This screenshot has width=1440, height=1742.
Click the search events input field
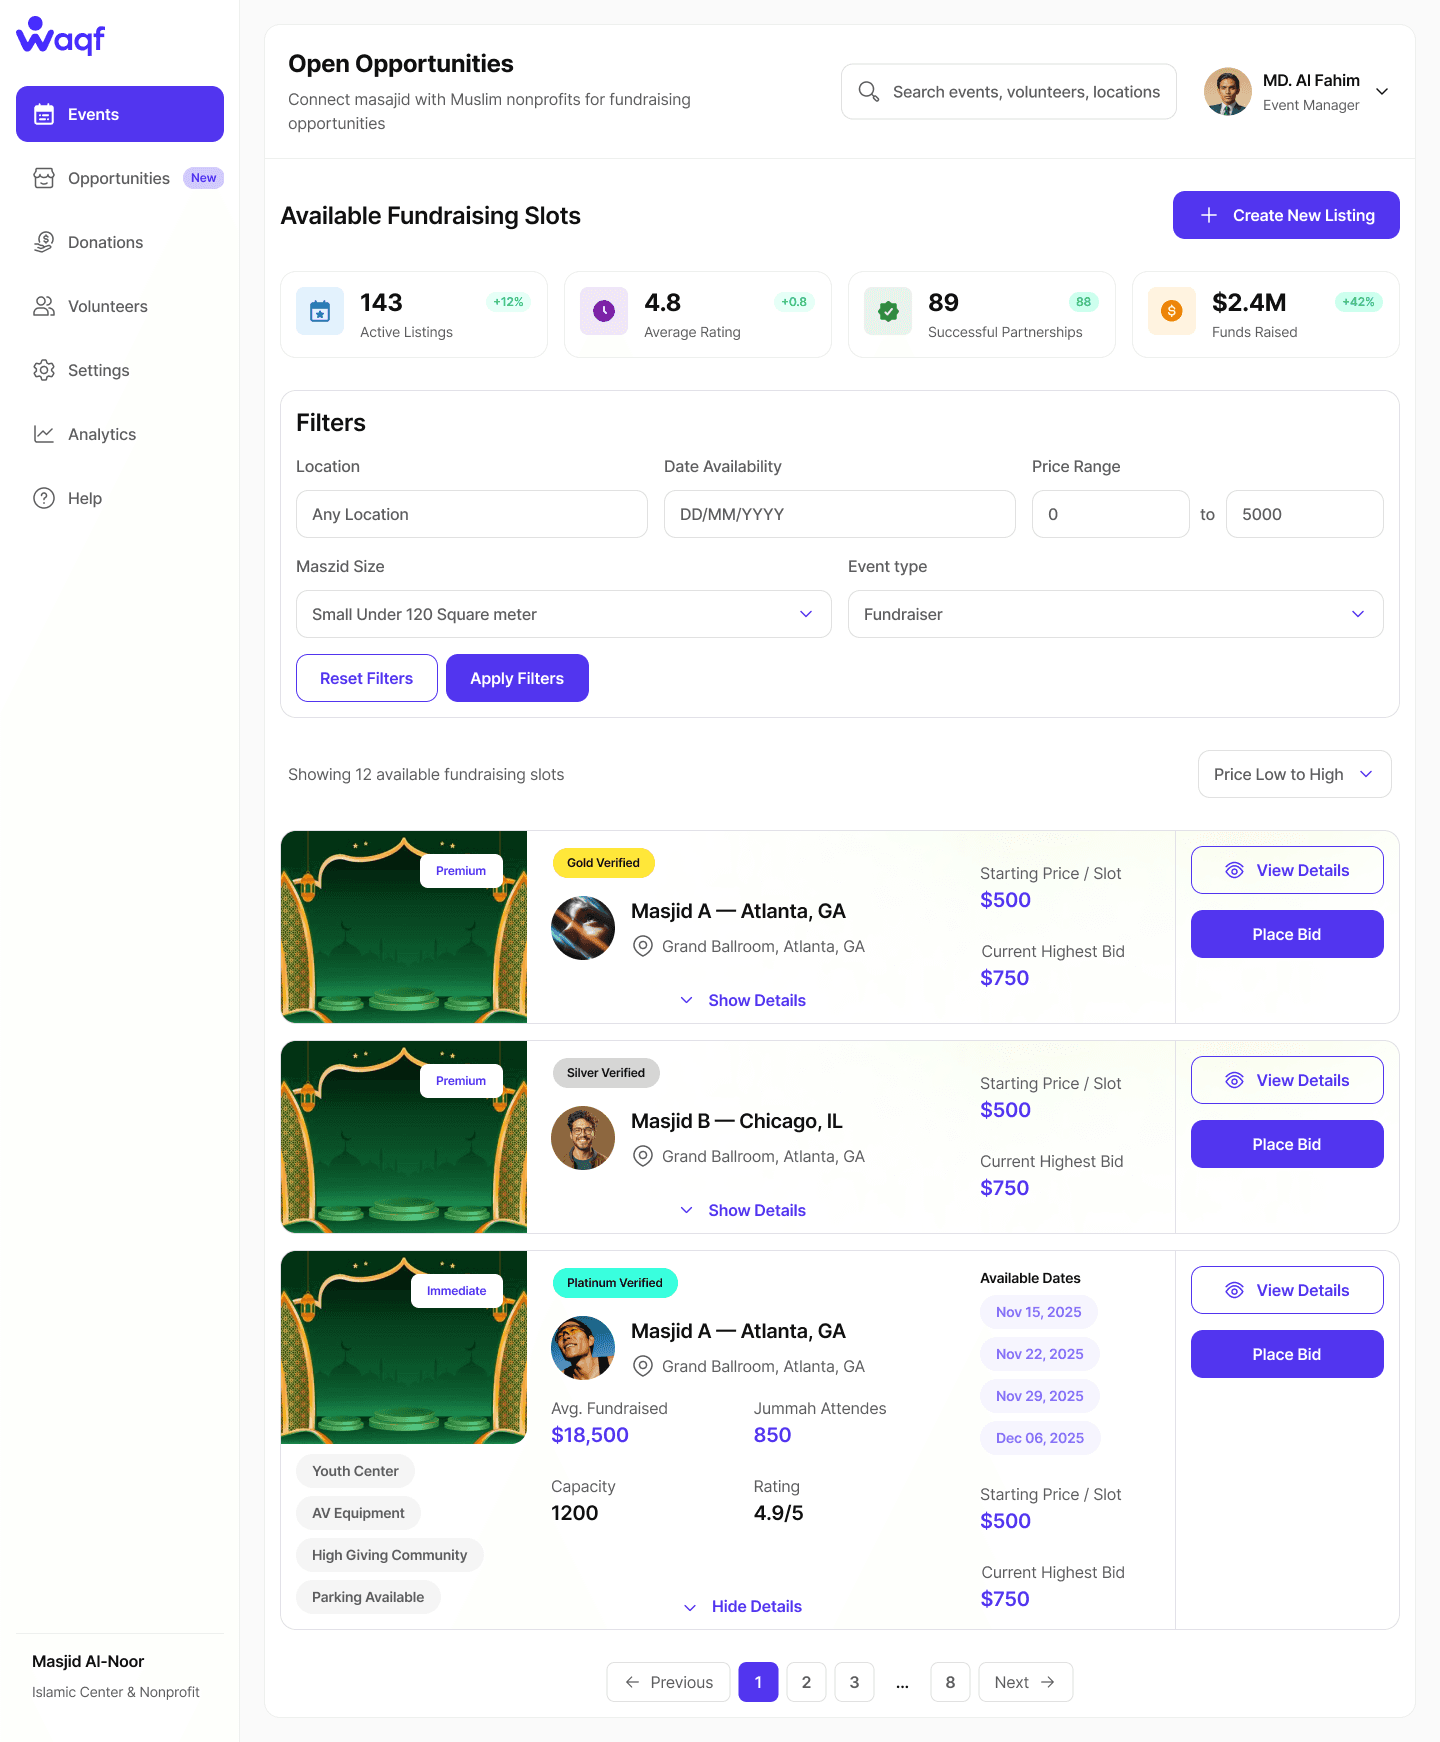tap(1009, 92)
